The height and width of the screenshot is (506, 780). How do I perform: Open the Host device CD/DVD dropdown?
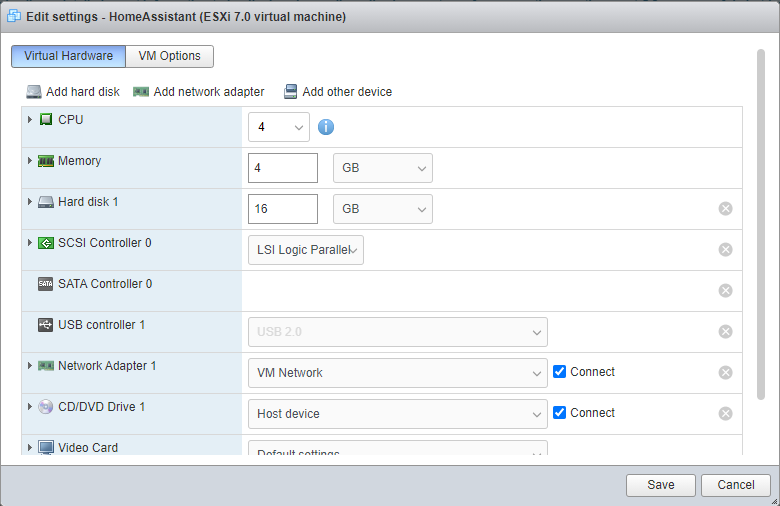[398, 414]
